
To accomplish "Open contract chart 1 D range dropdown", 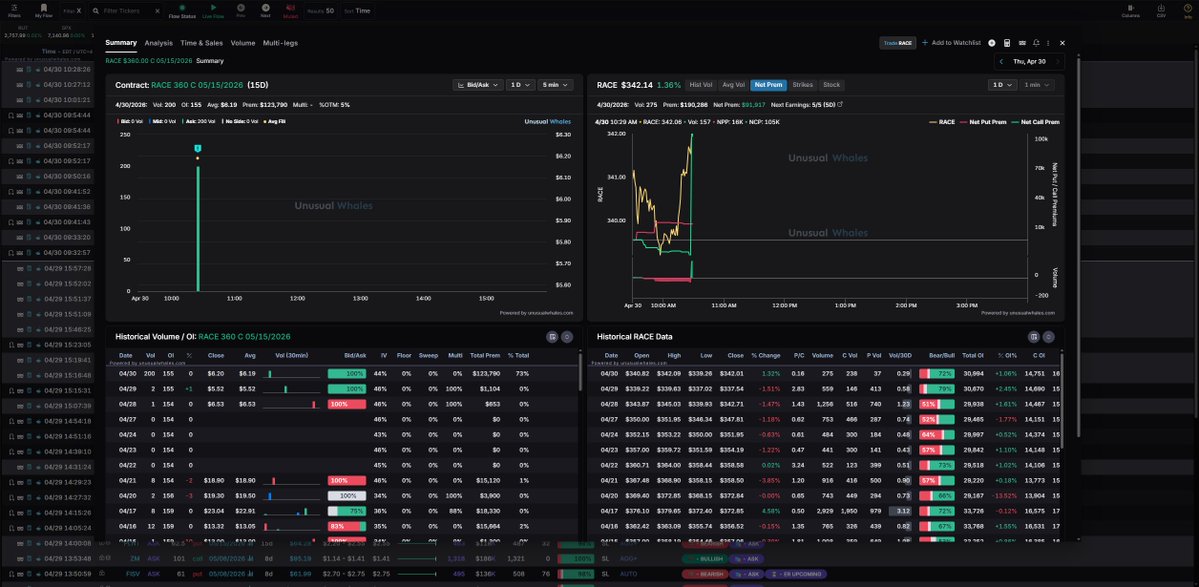I will [520, 85].
